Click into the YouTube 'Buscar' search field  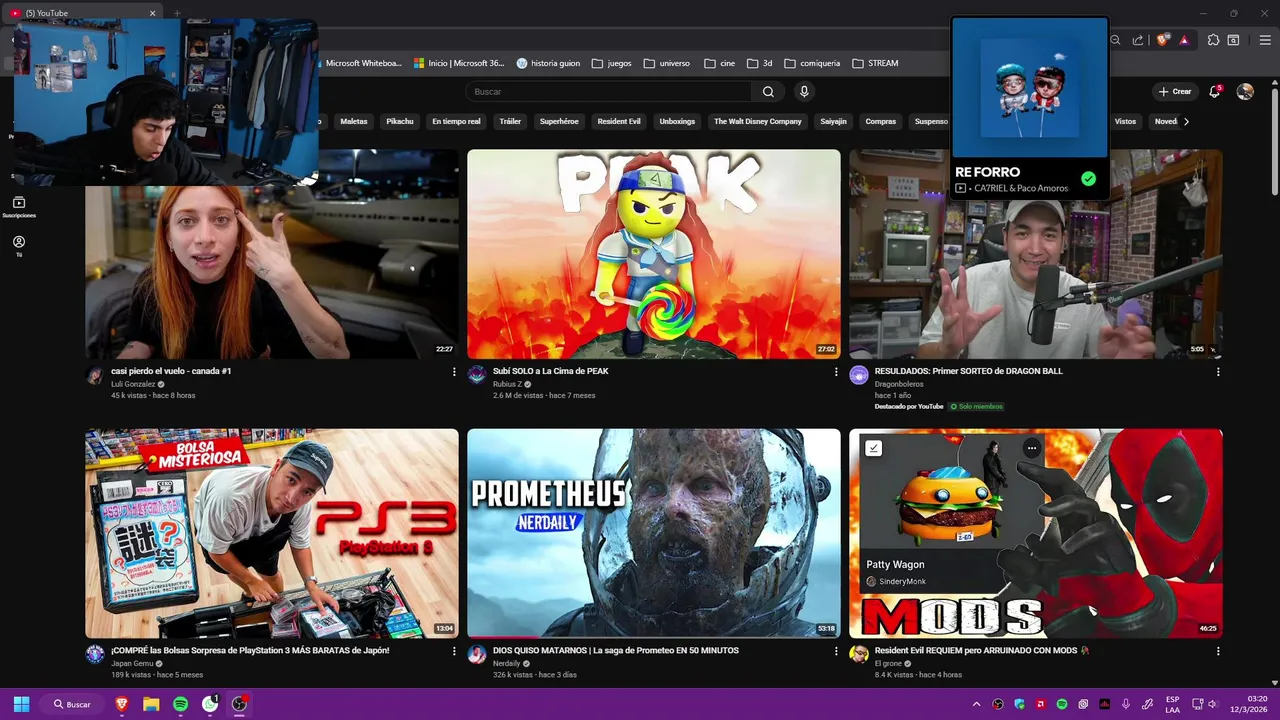pos(608,91)
